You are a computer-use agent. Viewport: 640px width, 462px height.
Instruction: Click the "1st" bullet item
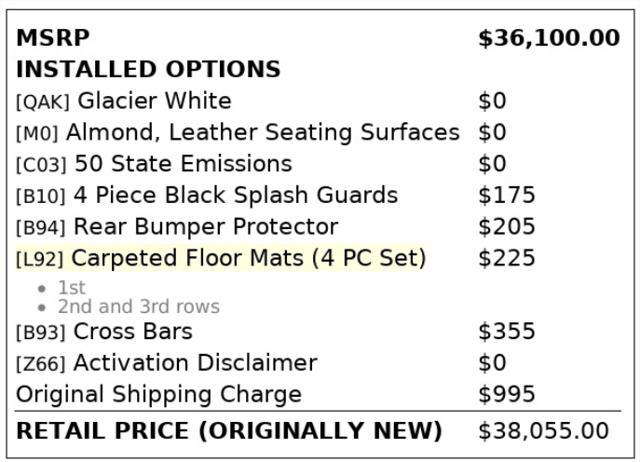(x=71, y=288)
